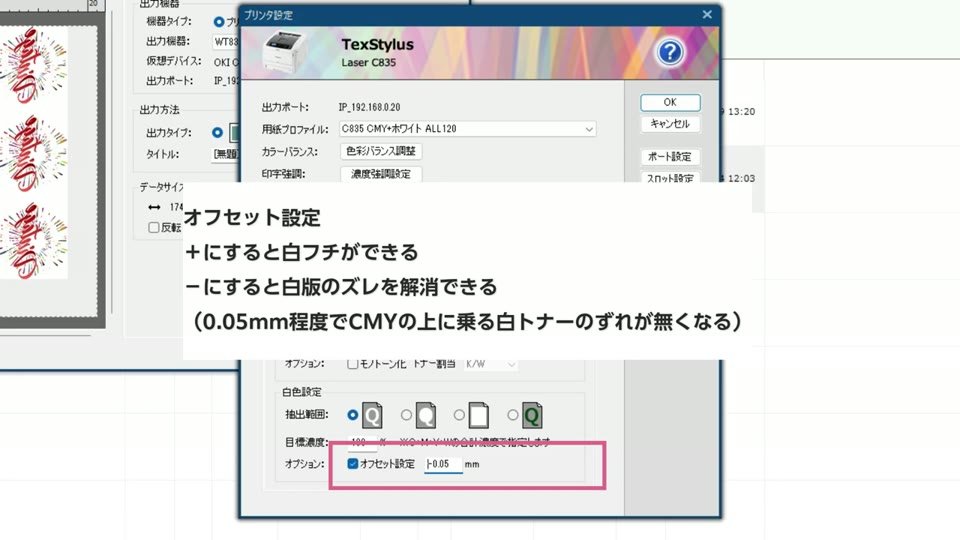The width and height of the screenshot is (960, 540).
Task: Open ポート設定 button
Action: click(670, 157)
